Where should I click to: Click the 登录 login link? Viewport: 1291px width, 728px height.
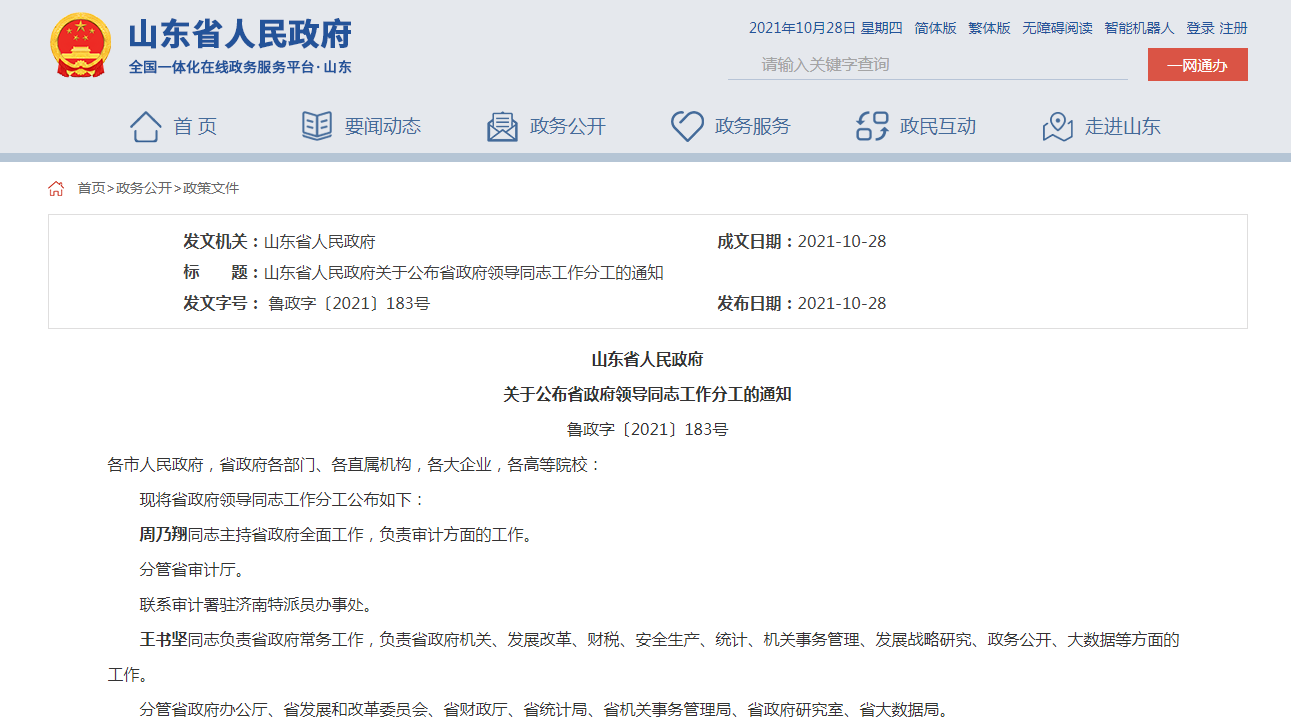pyautogui.click(x=1200, y=28)
